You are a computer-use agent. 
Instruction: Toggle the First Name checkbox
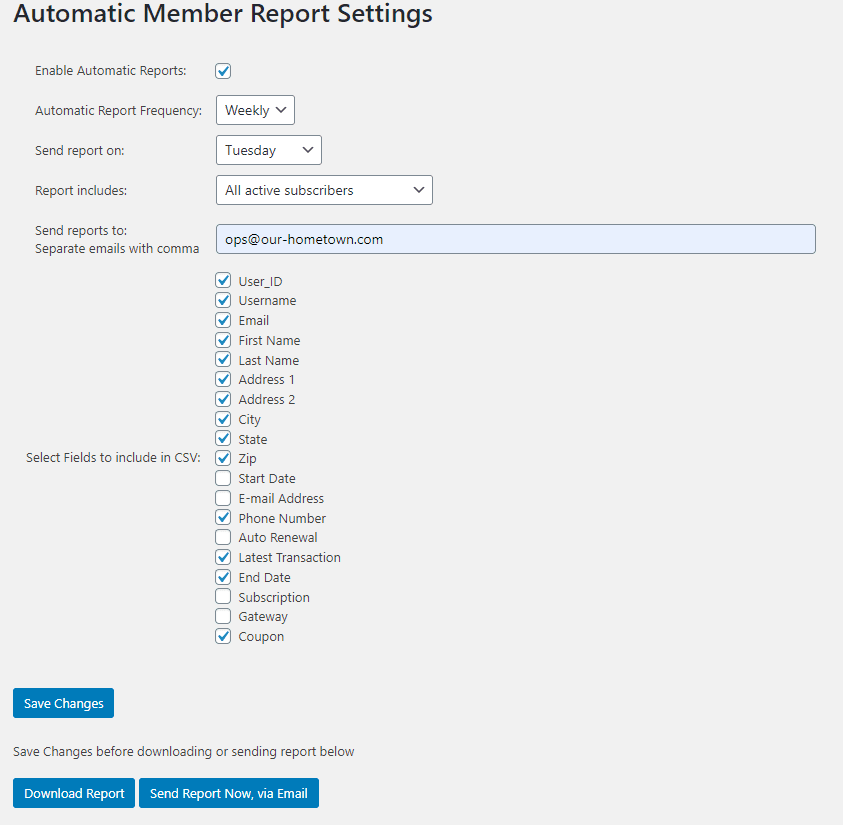tap(223, 340)
